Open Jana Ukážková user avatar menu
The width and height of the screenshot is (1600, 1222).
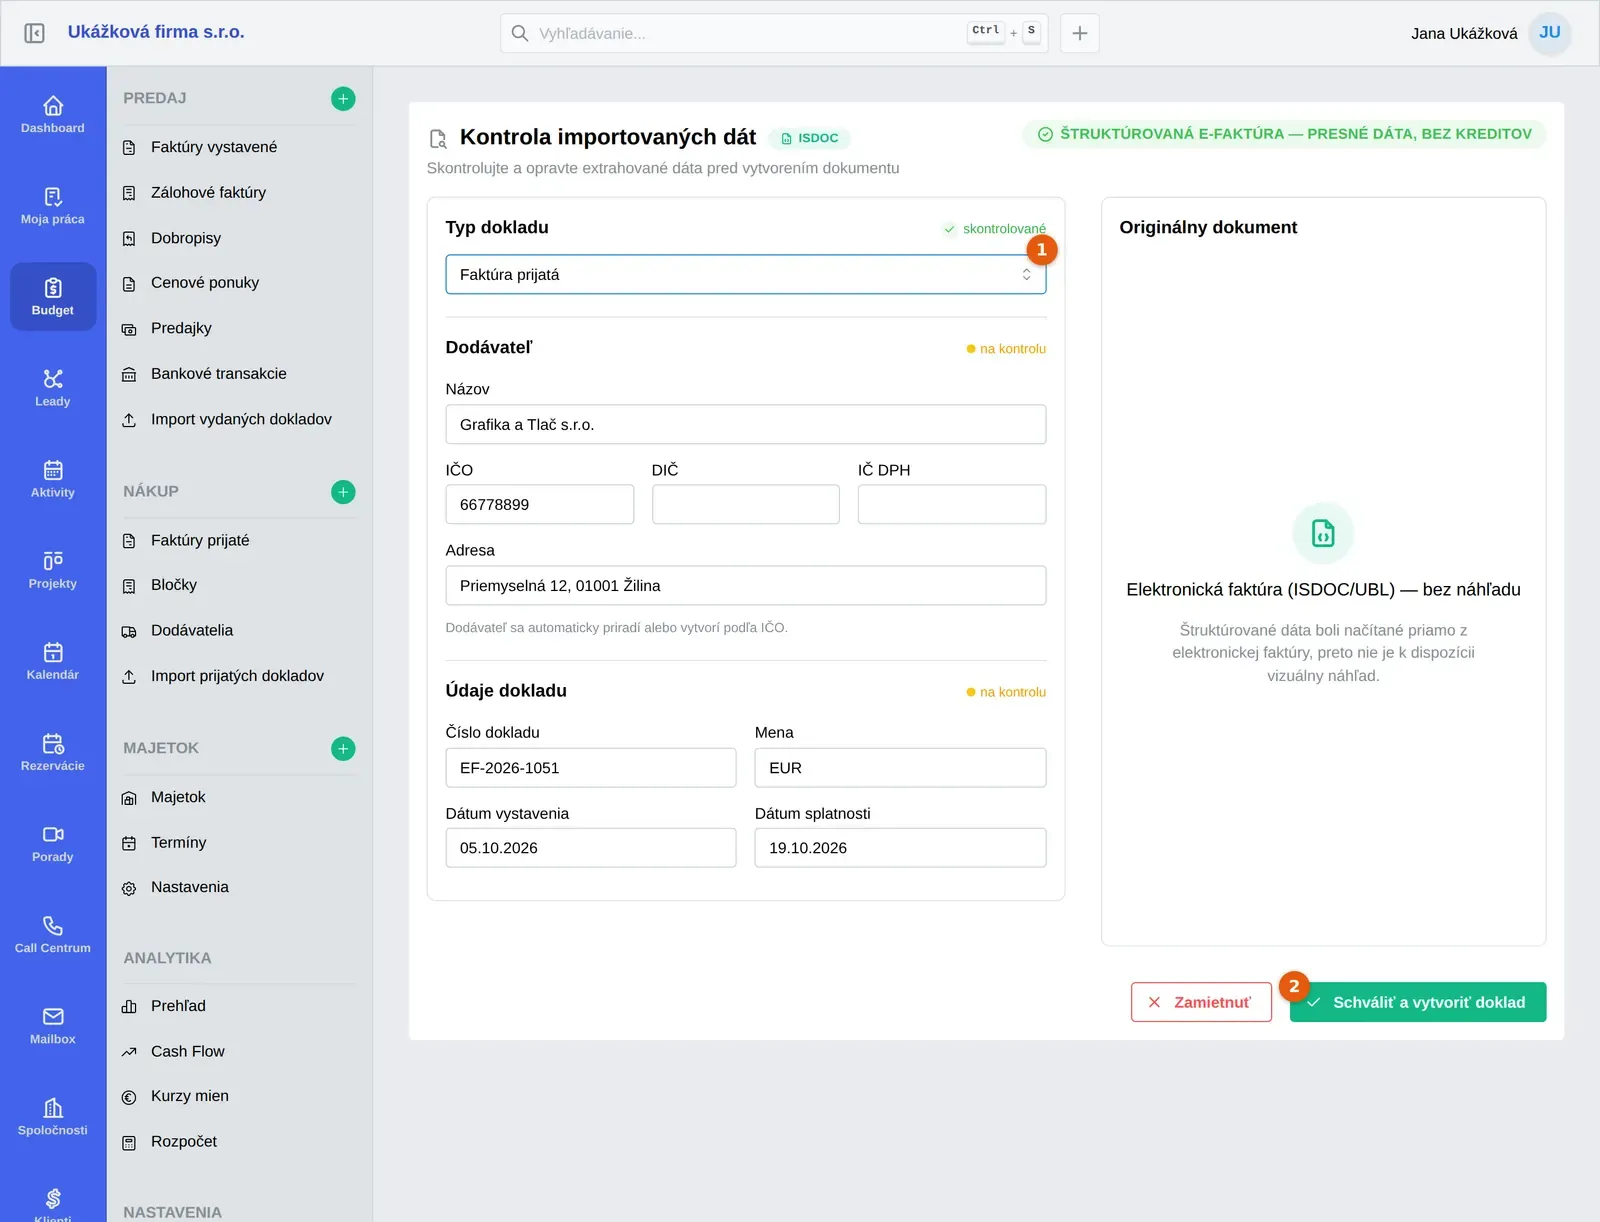pos(1549,33)
